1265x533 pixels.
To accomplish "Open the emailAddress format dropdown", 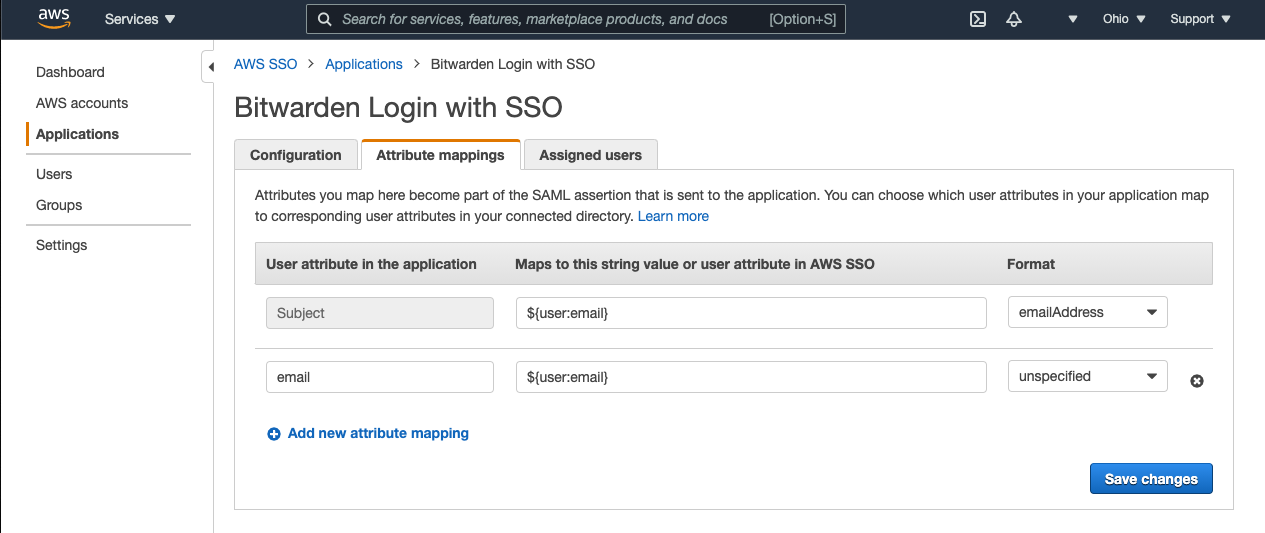I will (1087, 312).
